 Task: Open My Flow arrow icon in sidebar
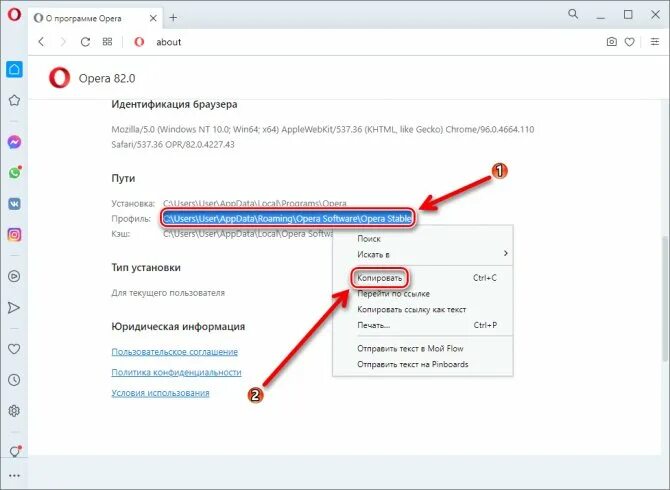coord(14,308)
